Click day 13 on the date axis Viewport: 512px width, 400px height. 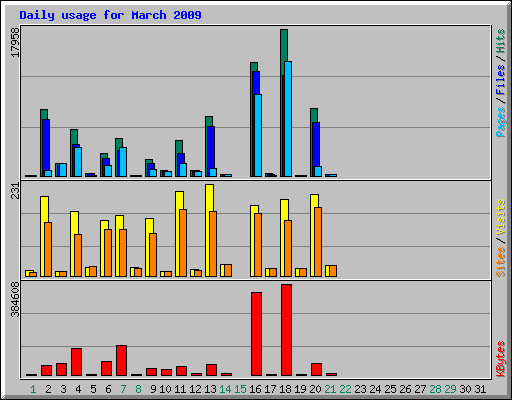tap(210, 389)
